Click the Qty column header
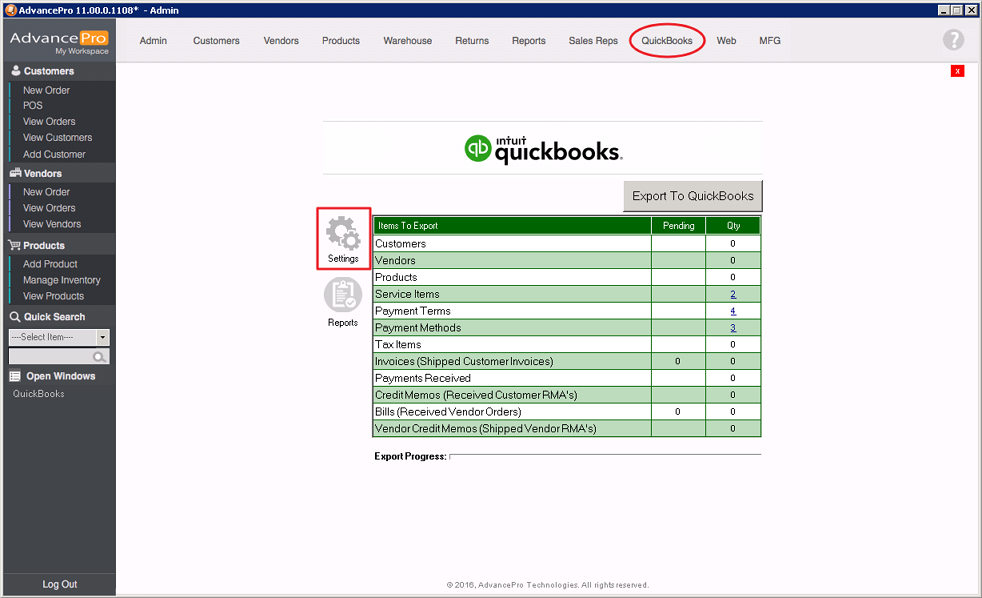Viewport: 982px width, 598px height. click(x=733, y=225)
